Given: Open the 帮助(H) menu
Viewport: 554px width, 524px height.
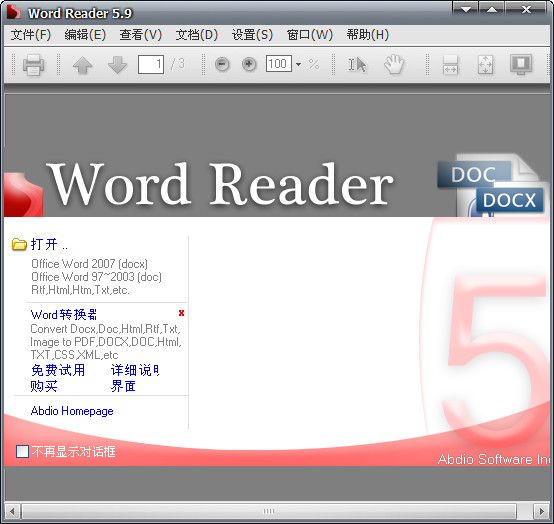Looking at the screenshot, I should [x=367, y=35].
